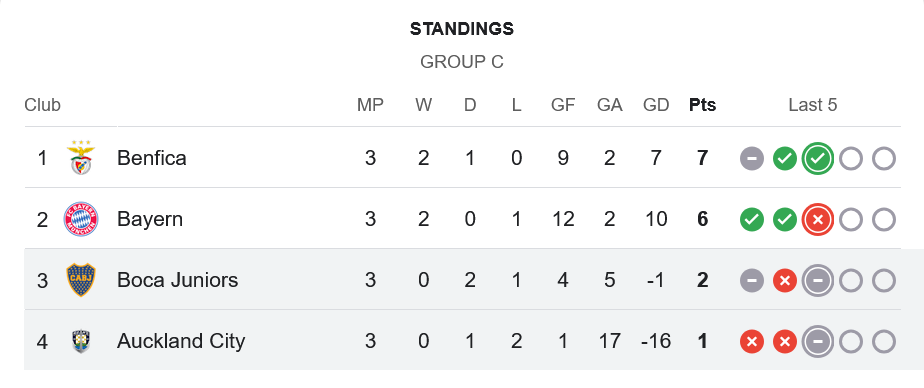Click the GD column header

coord(656,105)
